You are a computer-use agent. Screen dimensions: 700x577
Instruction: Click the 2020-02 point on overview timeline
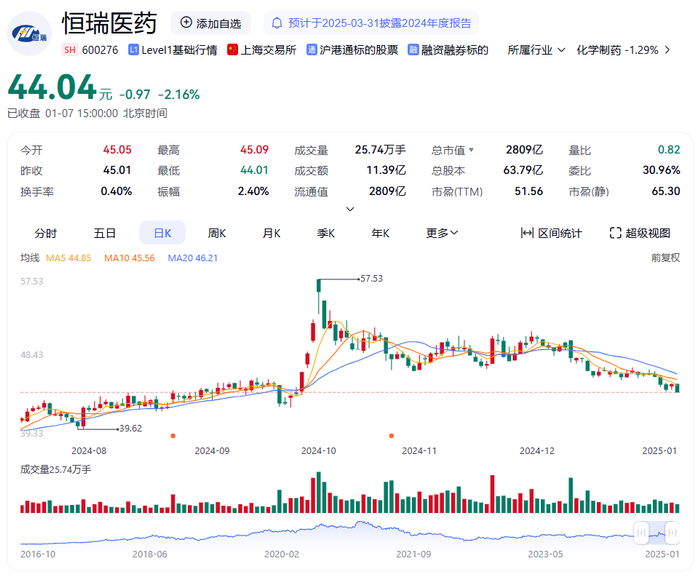[281, 554]
